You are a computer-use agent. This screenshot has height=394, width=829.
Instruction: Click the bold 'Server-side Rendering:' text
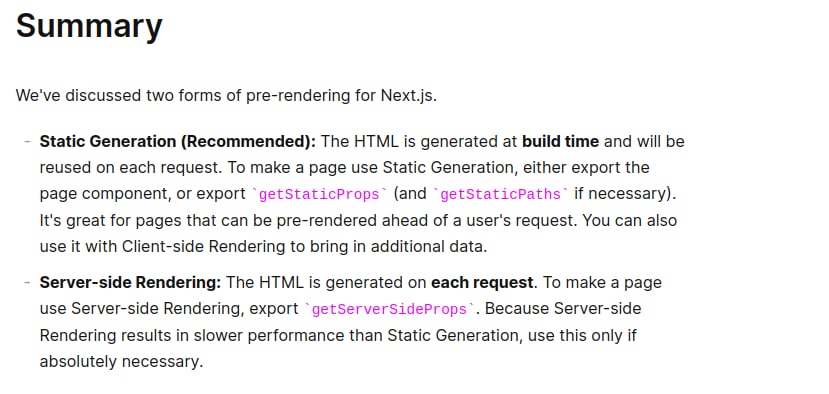[131, 282]
